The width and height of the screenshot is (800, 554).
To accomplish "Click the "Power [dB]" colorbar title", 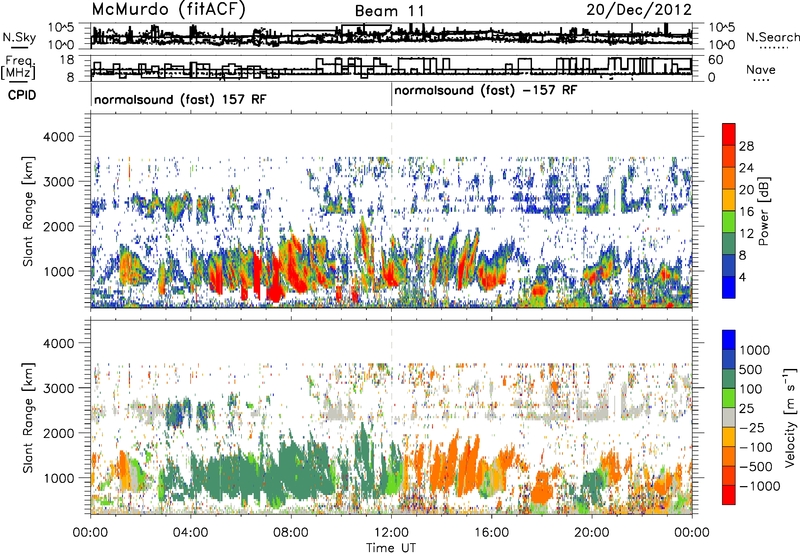I will coord(763,211).
